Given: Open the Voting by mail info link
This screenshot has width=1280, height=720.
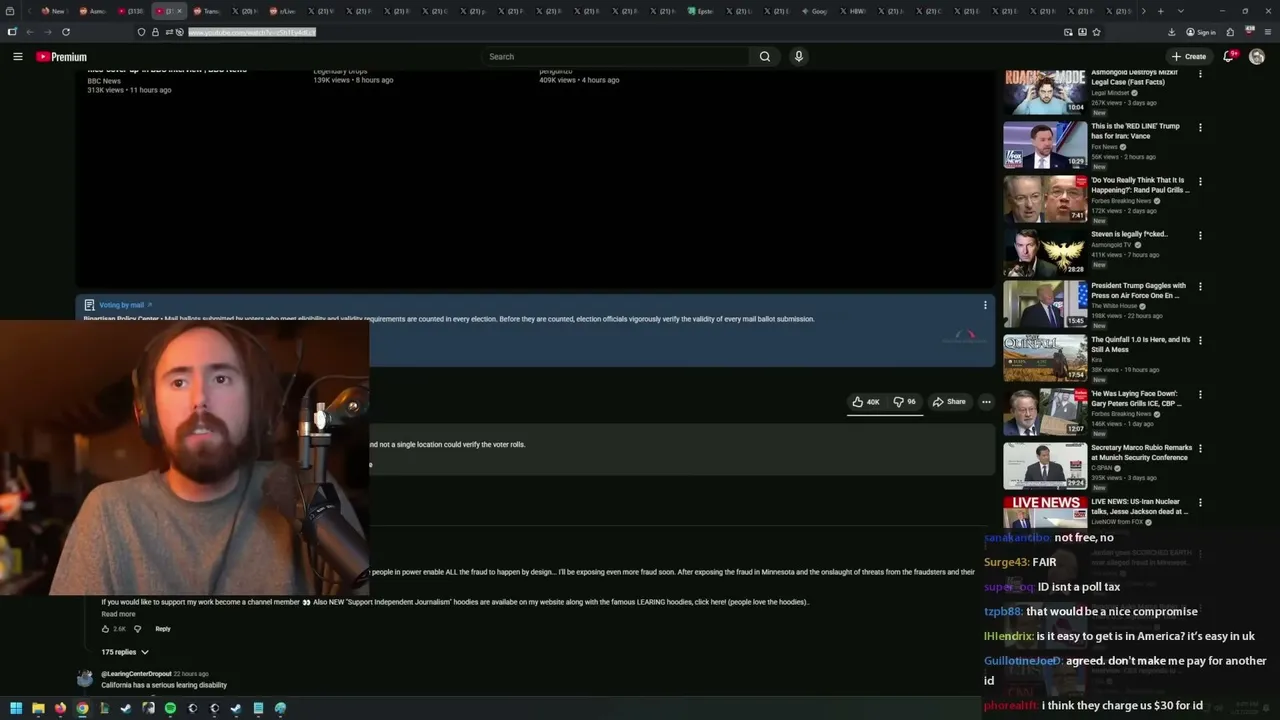Looking at the screenshot, I should (121, 305).
